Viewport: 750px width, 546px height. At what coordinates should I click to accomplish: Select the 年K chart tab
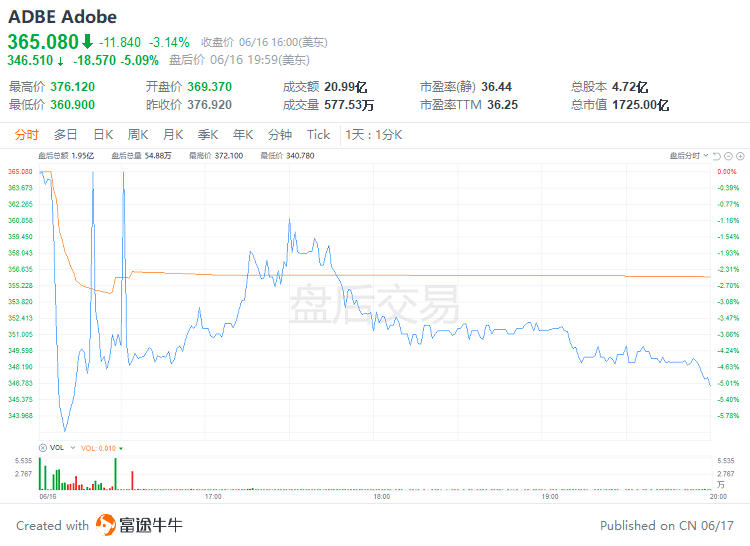[243, 135]
